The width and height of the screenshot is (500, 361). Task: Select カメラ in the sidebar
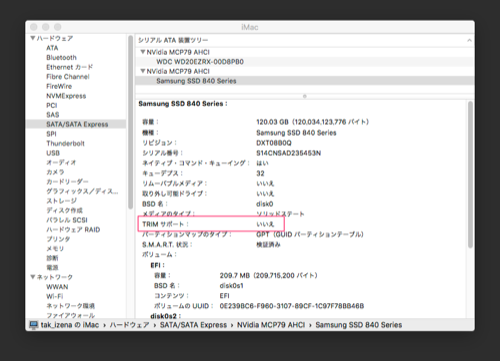tap(55, 172)
